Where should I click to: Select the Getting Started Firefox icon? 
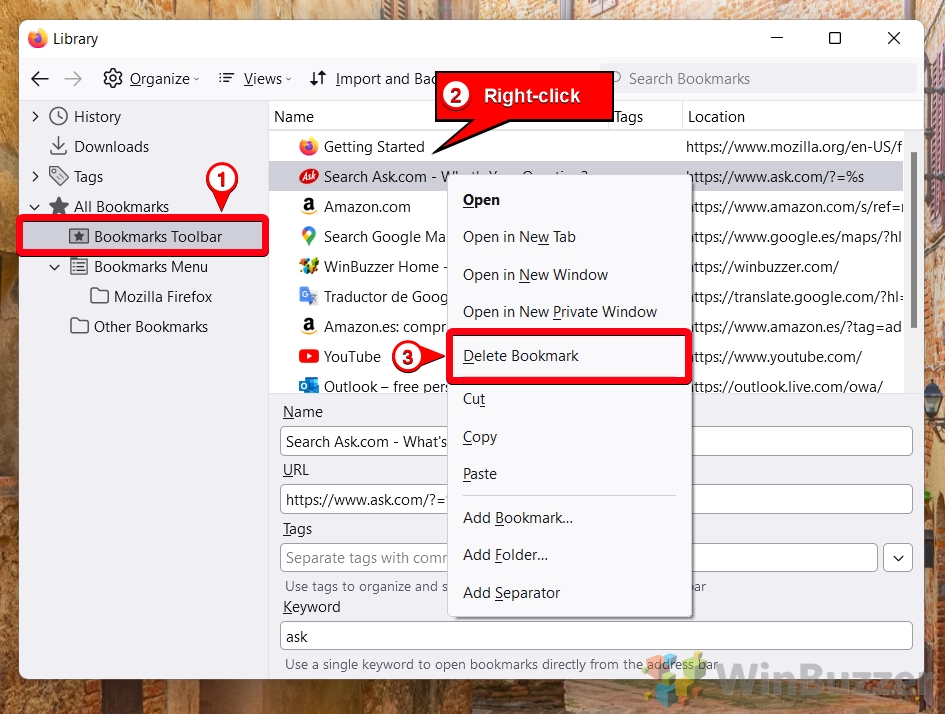[309, 146]
